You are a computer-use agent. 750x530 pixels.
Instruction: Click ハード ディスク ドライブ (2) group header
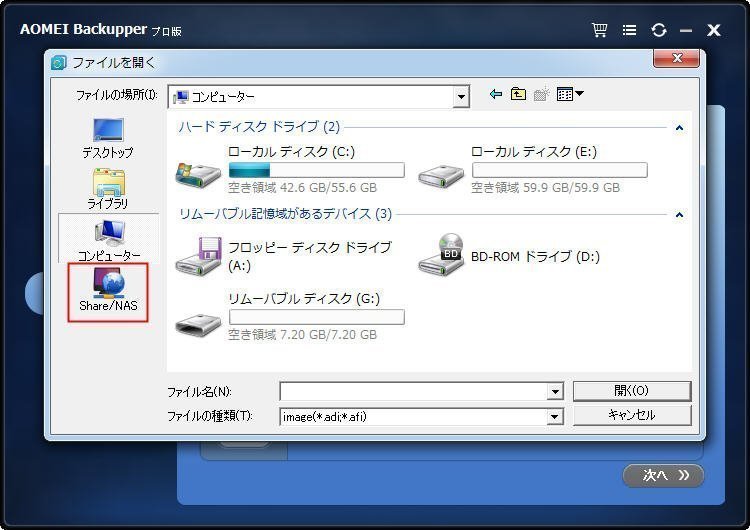259,127
